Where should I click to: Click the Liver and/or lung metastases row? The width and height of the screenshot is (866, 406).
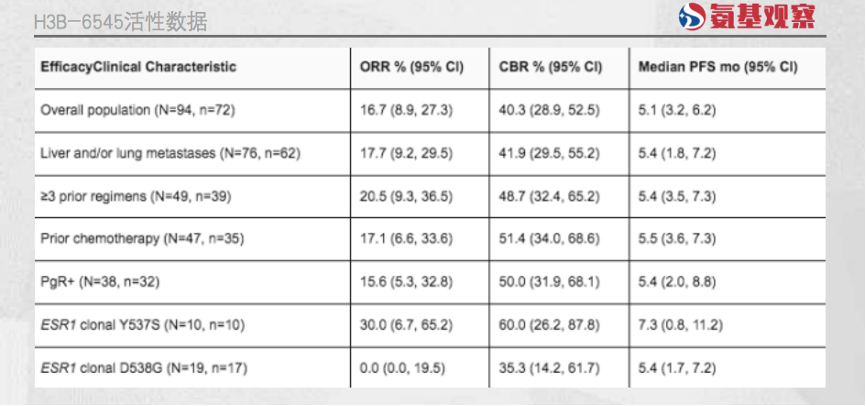pos(170,153)
